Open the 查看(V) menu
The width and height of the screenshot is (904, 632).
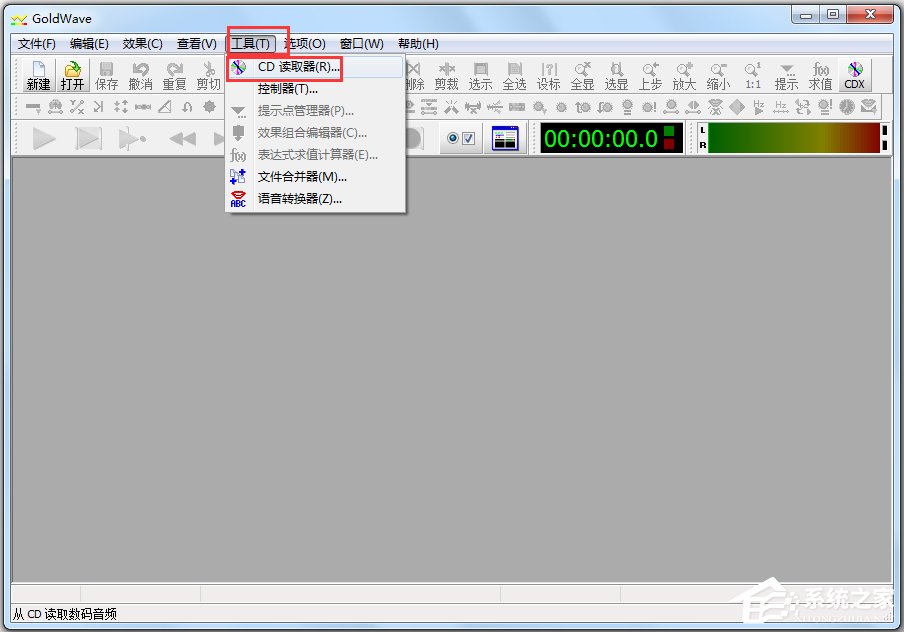[x=197, y=44]
